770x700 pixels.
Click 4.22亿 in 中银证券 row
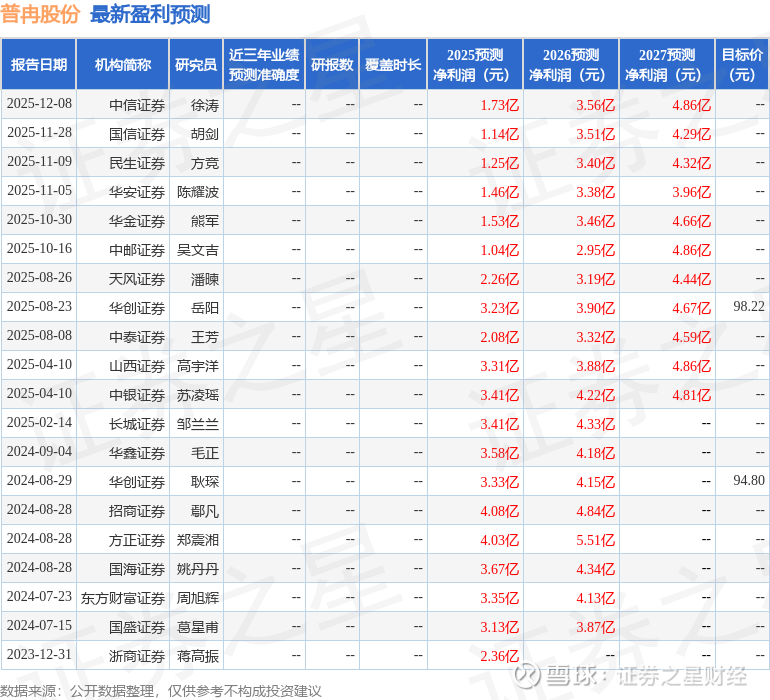point(596,395)
